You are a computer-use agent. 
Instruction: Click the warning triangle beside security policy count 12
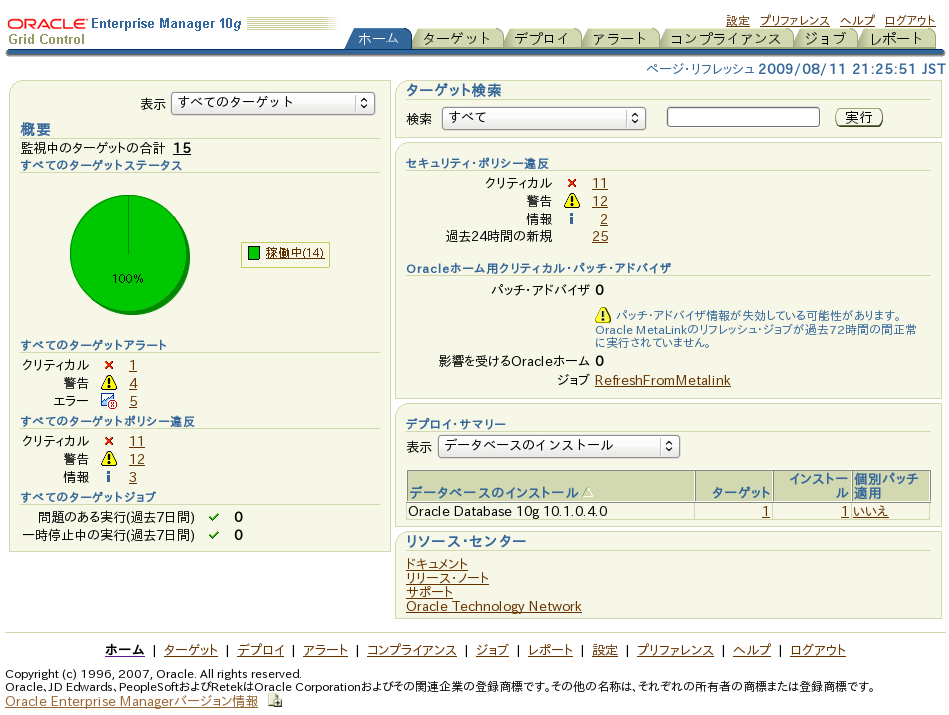click(x=572, y=201)
